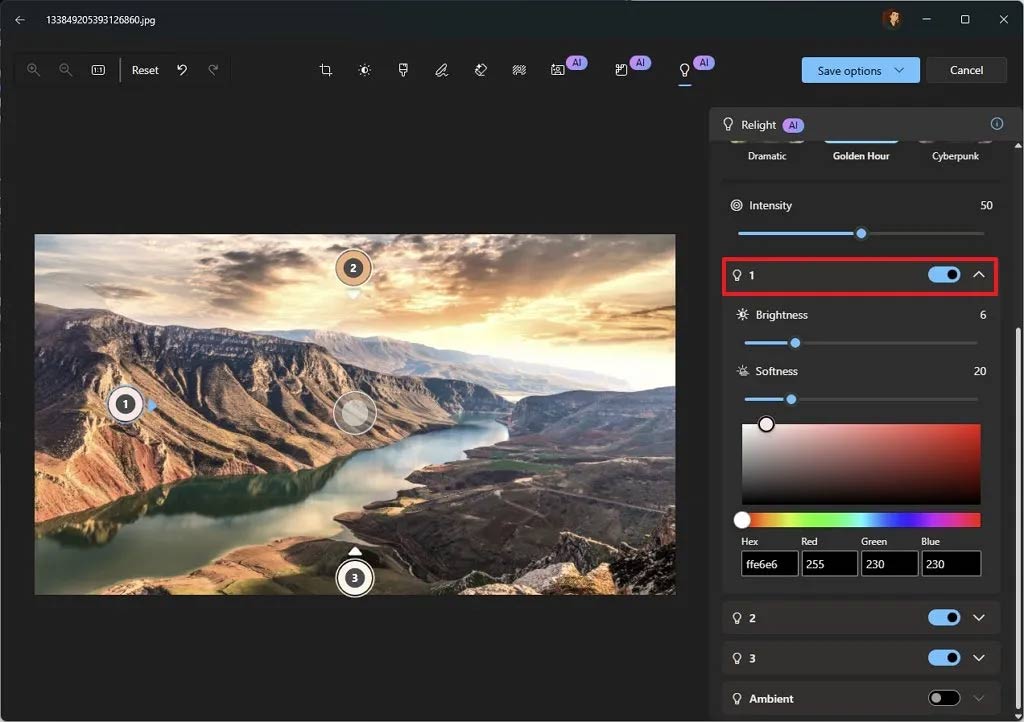1024x722 pixels.
Task: Enable the Ambient light option
Action: [x=943, y=698]
